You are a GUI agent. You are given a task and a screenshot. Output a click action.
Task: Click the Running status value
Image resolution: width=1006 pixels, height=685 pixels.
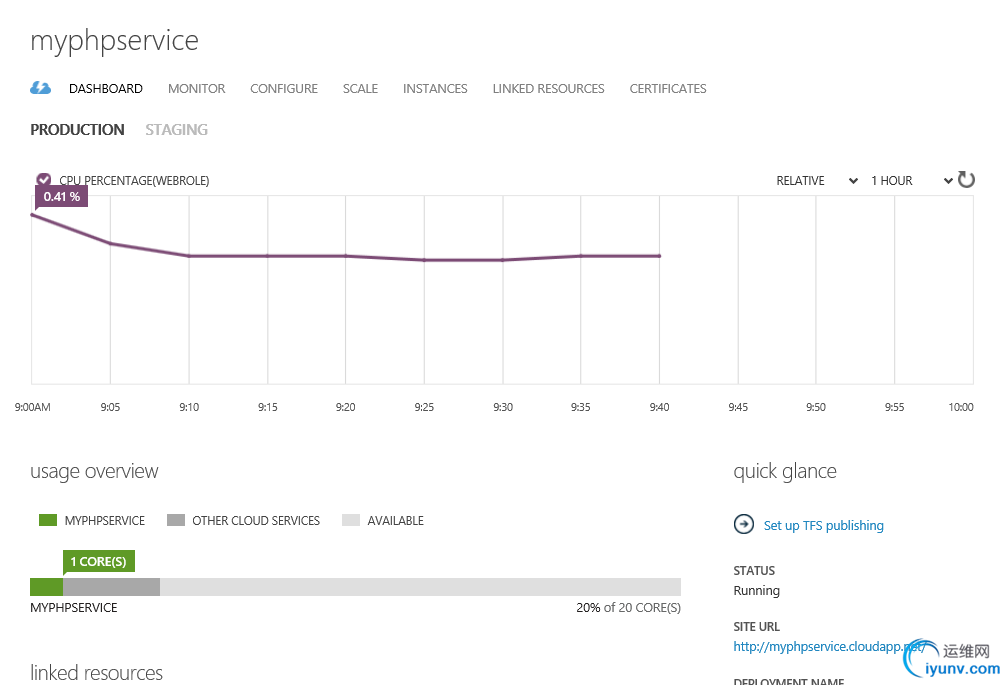pyautogui.click(x=756, y=591)
